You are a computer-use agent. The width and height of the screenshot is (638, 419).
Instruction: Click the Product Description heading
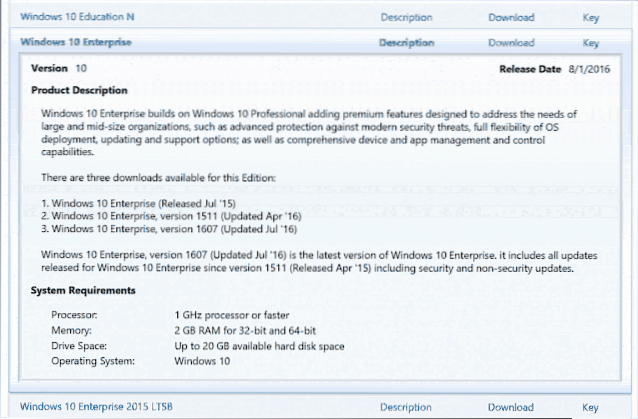(81, 91)
